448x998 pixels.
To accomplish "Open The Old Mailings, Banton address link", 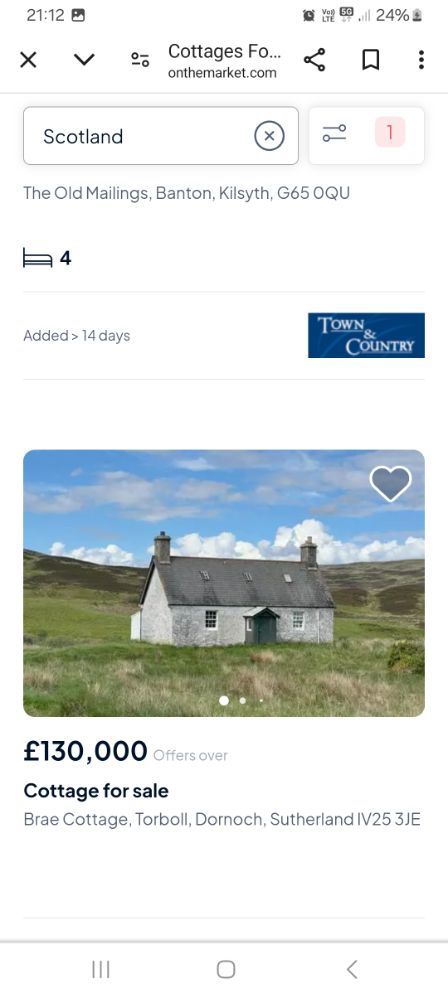I will (x=186, y=193).
